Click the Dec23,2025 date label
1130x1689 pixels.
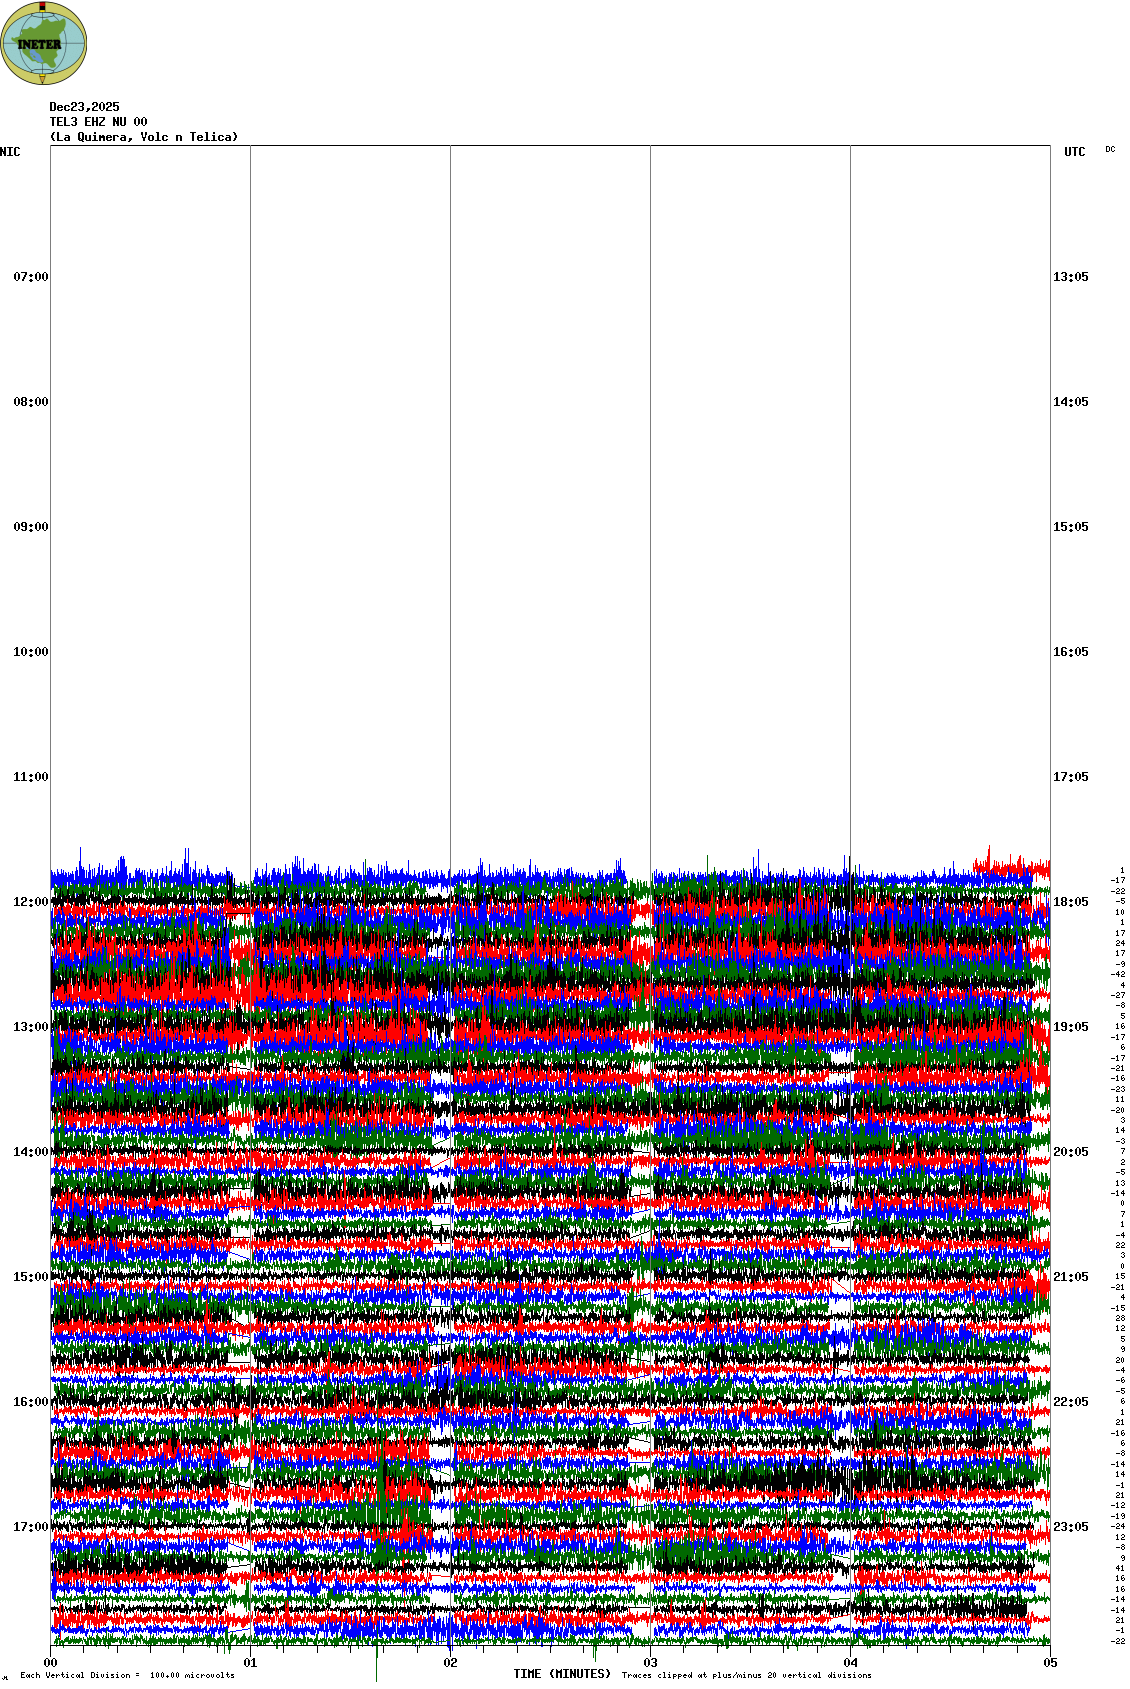[84, 107]
